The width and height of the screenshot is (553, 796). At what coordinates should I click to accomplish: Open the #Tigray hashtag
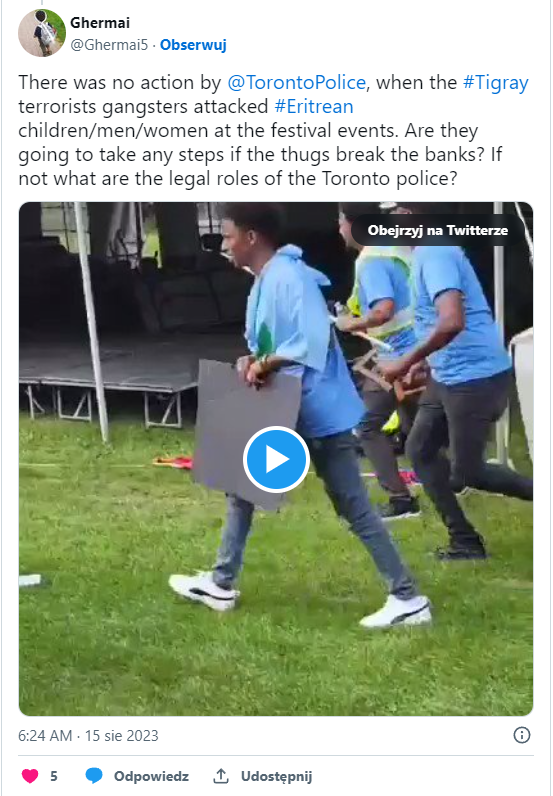pyautogui.click(x=496, y=82)
